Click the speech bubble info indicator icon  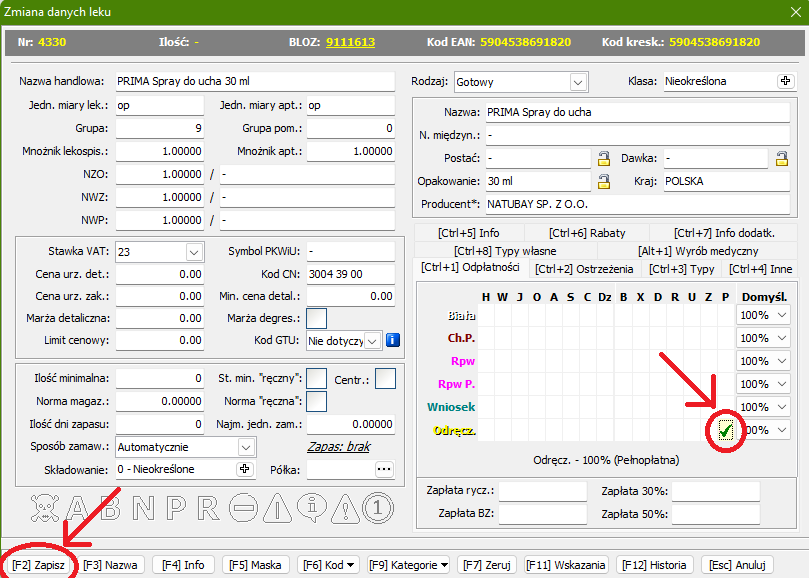click(x=313, y=509)
